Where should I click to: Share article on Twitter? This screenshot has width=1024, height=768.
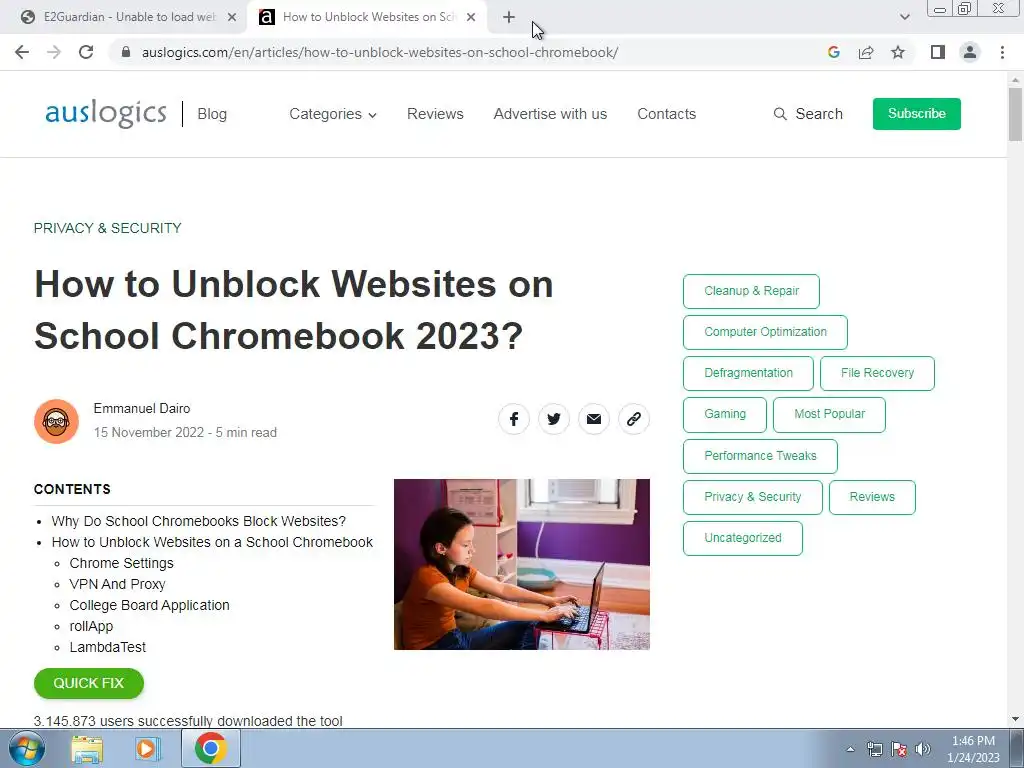(554, 419)
